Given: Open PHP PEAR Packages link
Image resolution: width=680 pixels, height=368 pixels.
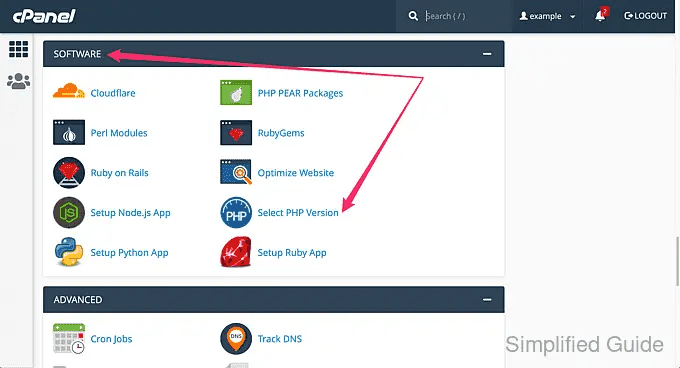Looking at the screenshot, I should pos(300,93).
